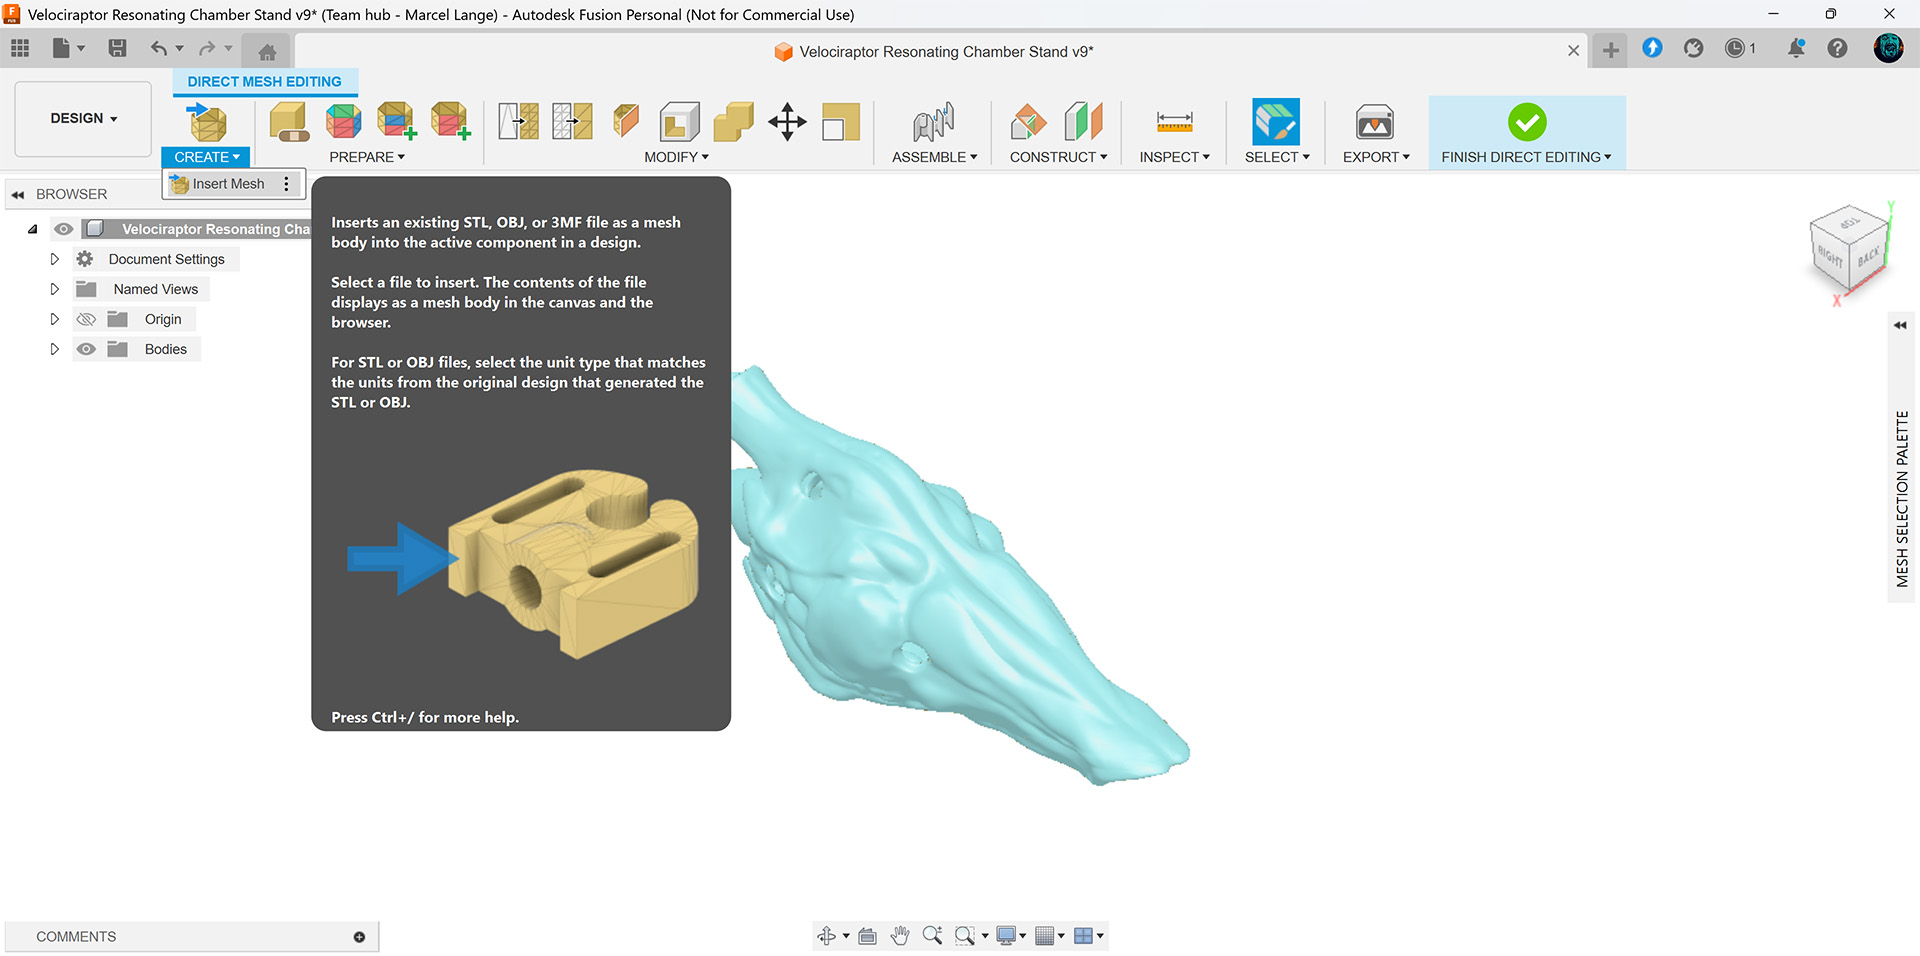Click the Plane Cut tool icon
Screen dimensions: 1920x956
pos(626,122)
